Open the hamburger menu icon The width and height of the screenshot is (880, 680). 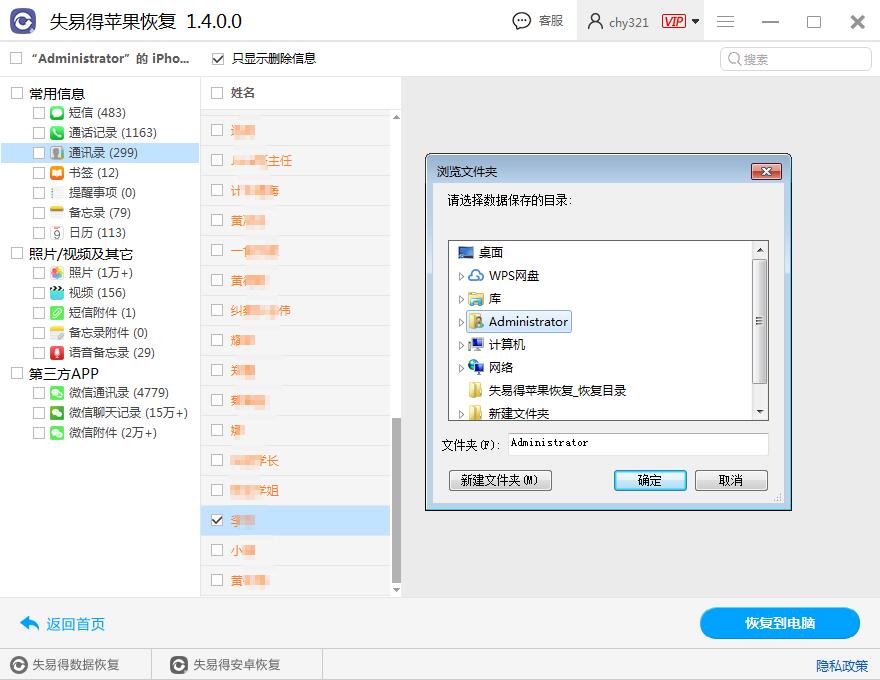[x=725, y=22]
